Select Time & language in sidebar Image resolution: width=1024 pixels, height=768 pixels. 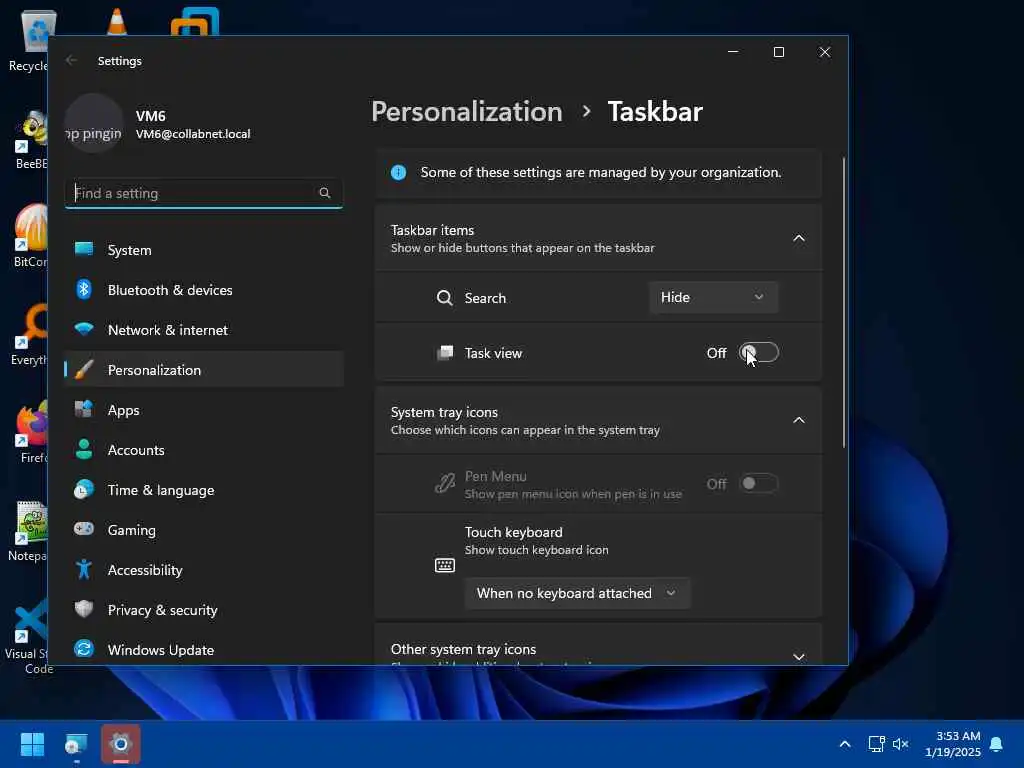(204, 490)
